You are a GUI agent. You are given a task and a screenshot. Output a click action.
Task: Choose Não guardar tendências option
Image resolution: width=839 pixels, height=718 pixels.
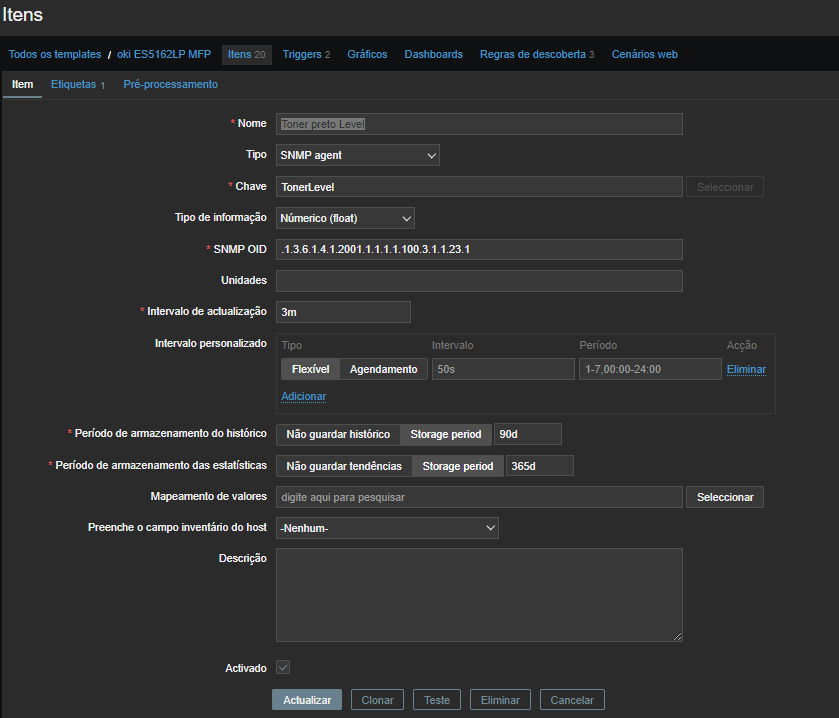344,466
